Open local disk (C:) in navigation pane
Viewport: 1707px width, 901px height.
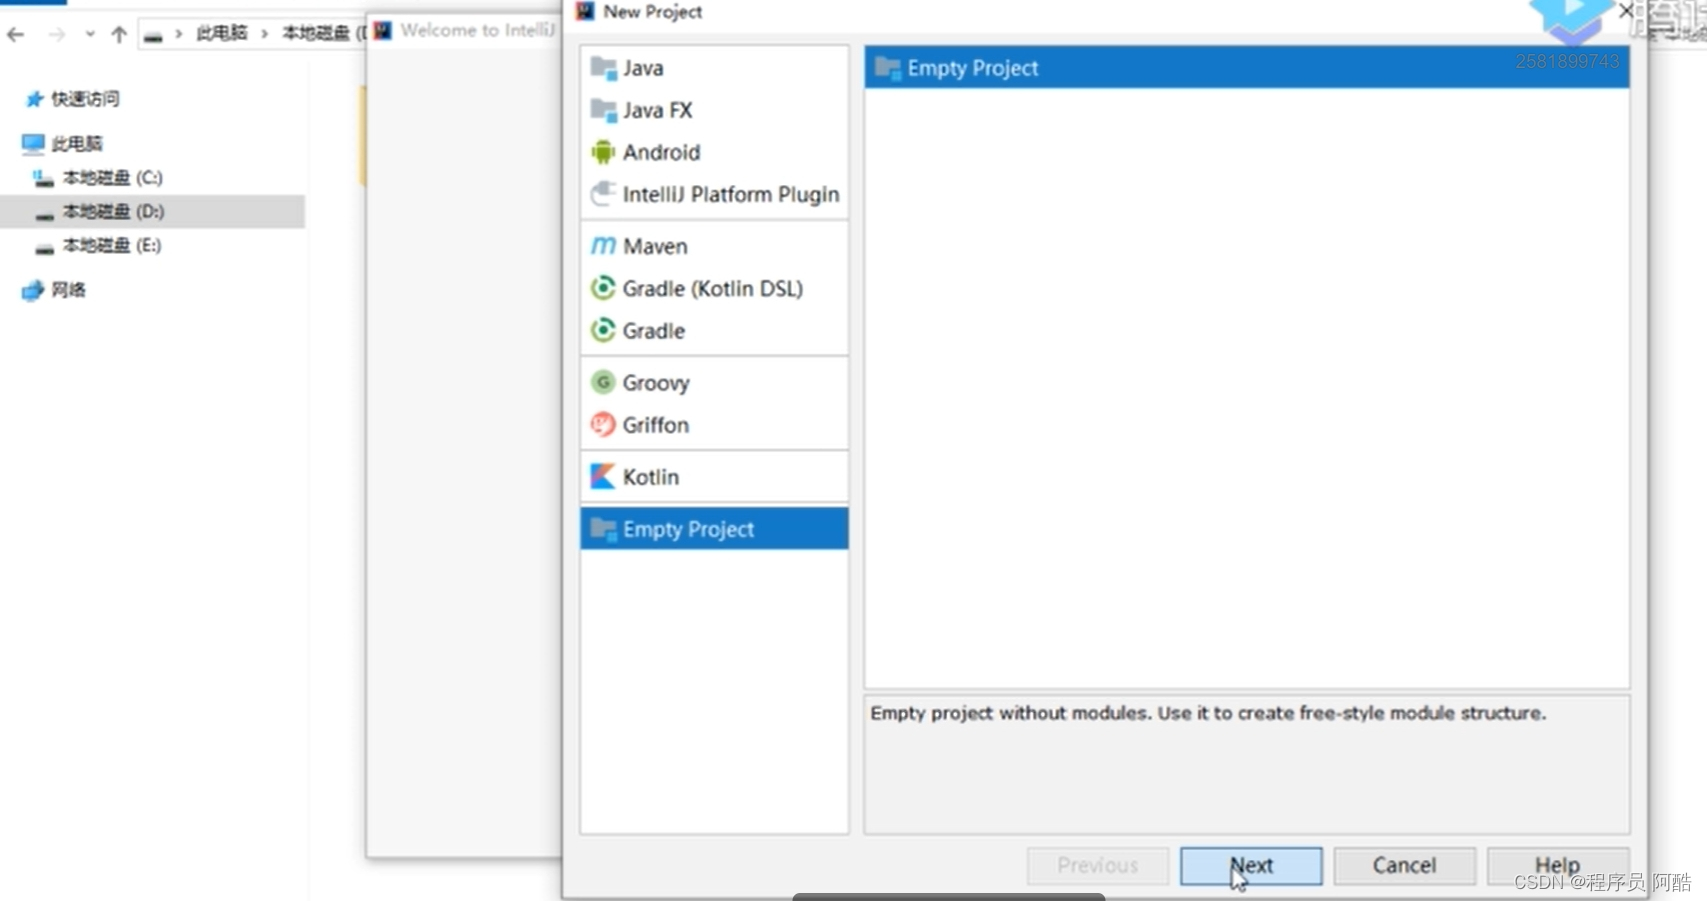click(112, 177)
